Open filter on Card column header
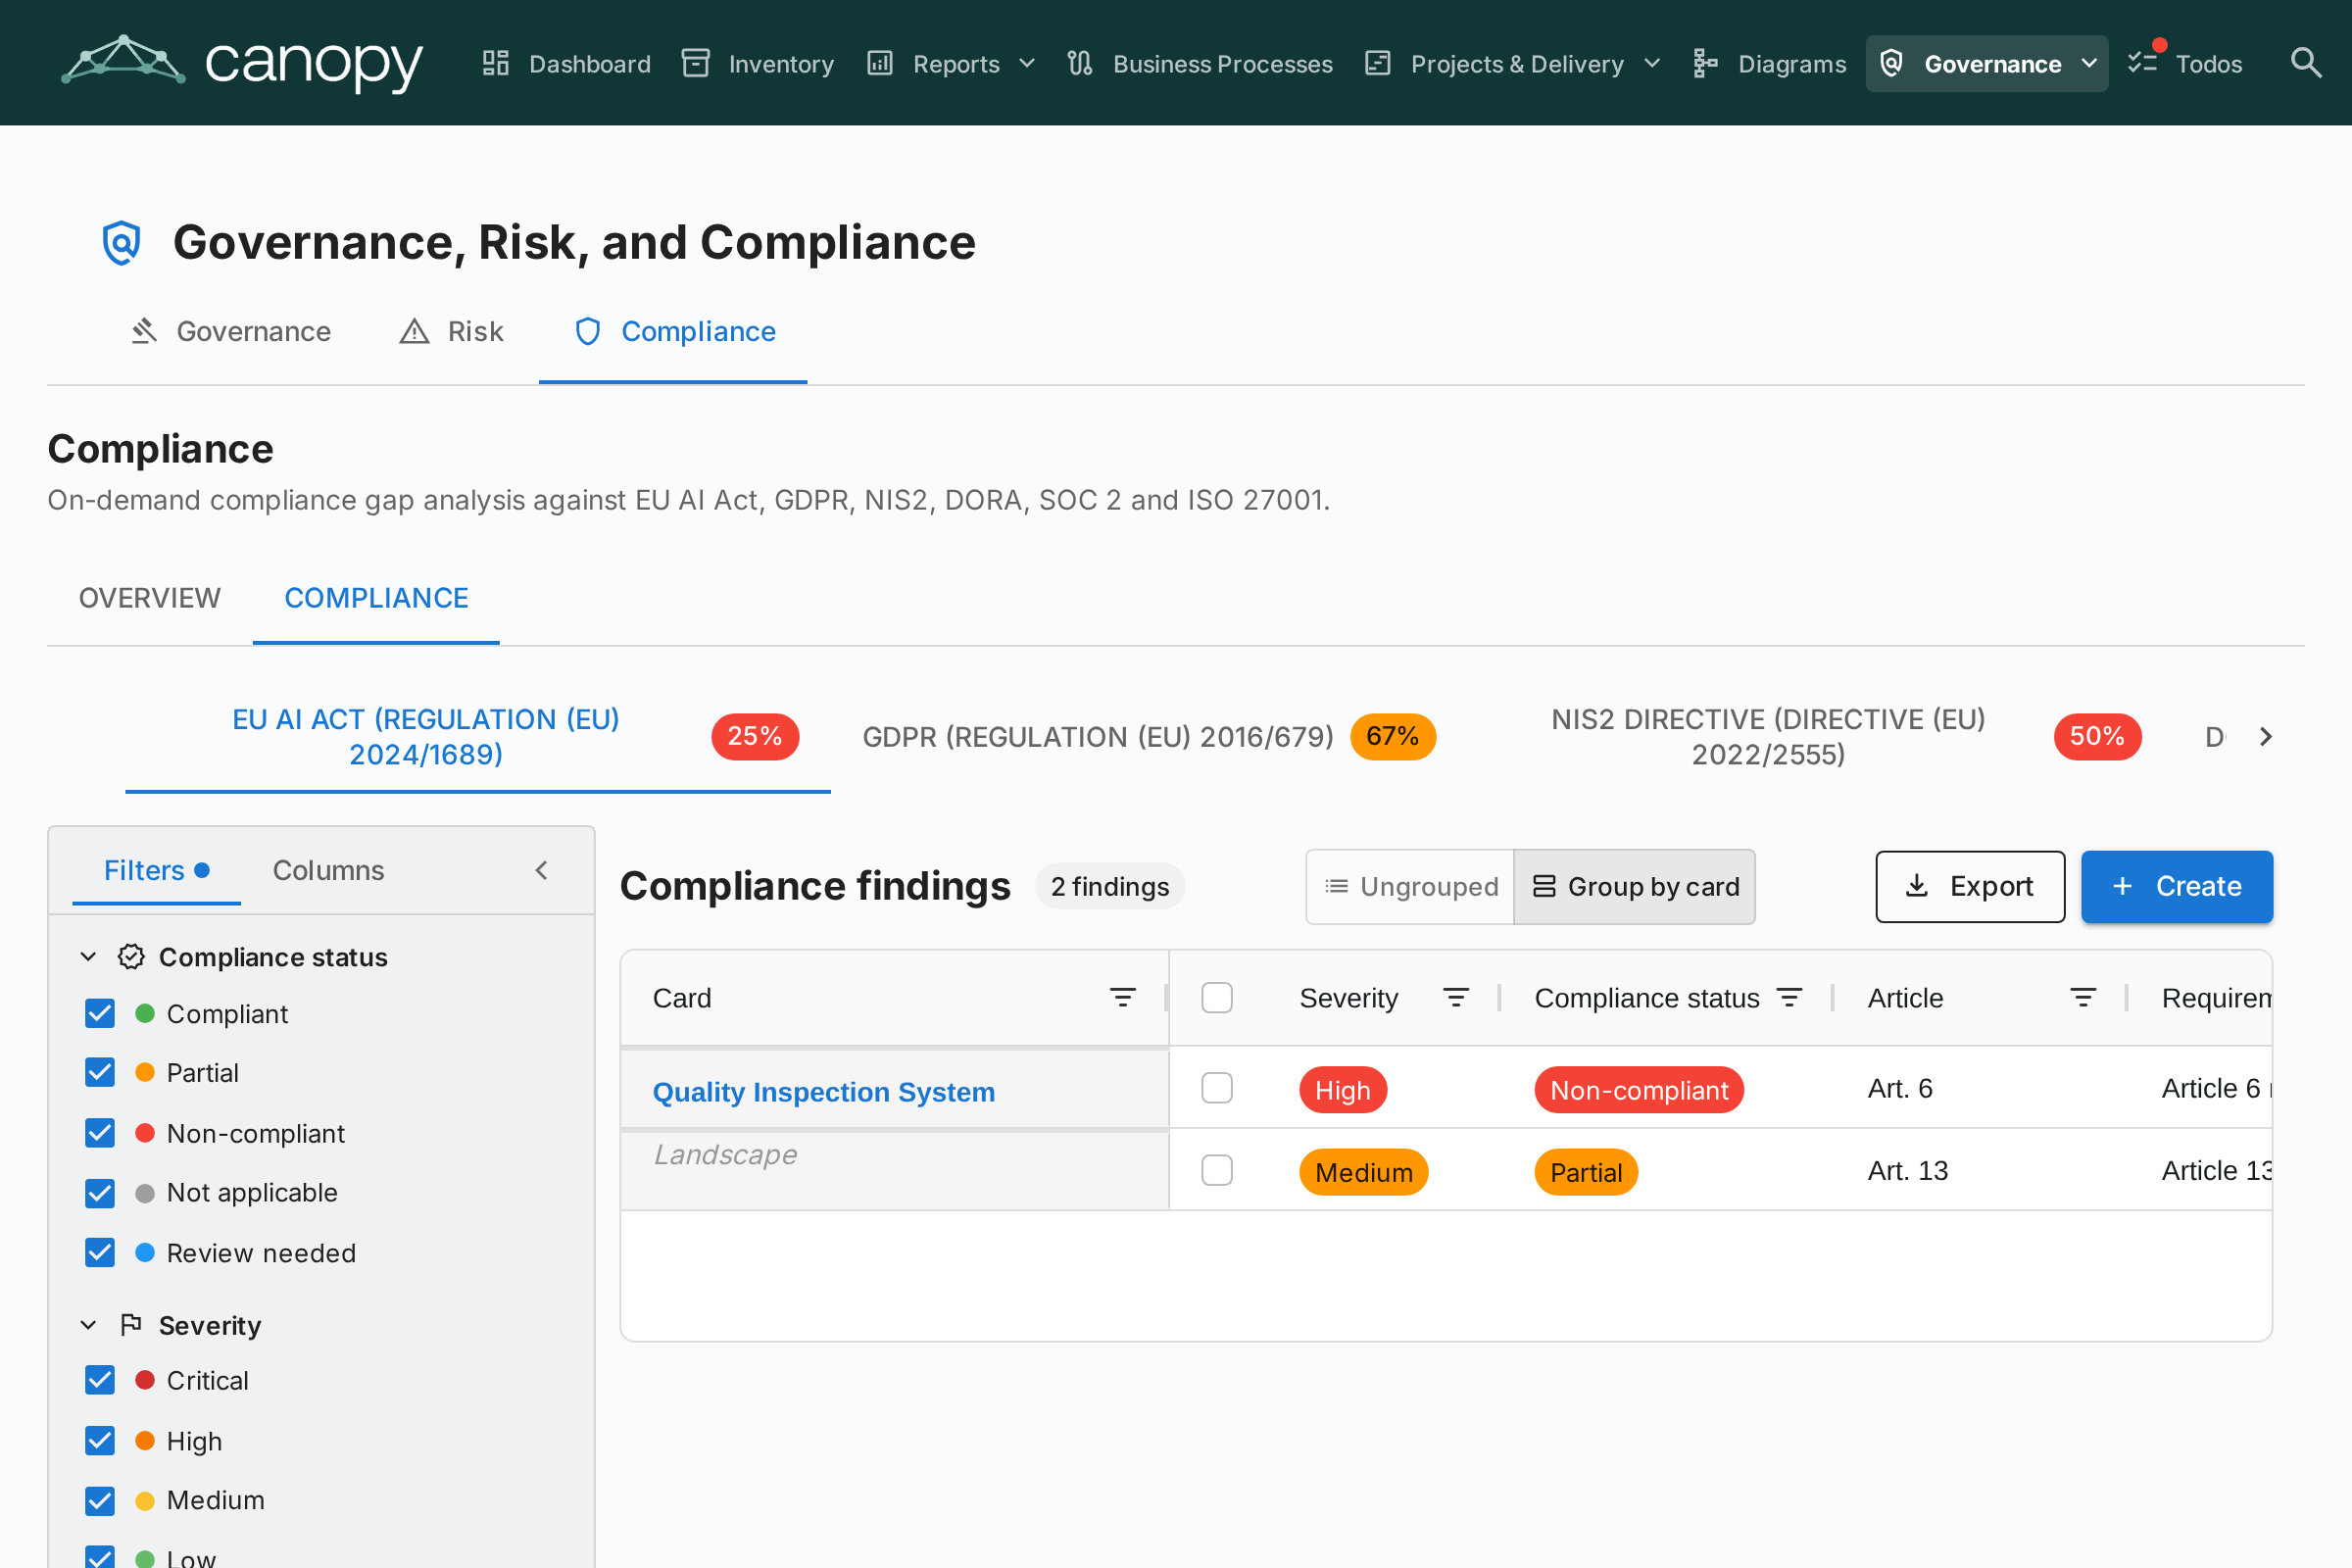This screenshot has width=2352, height=1568. click(1122, 997)
